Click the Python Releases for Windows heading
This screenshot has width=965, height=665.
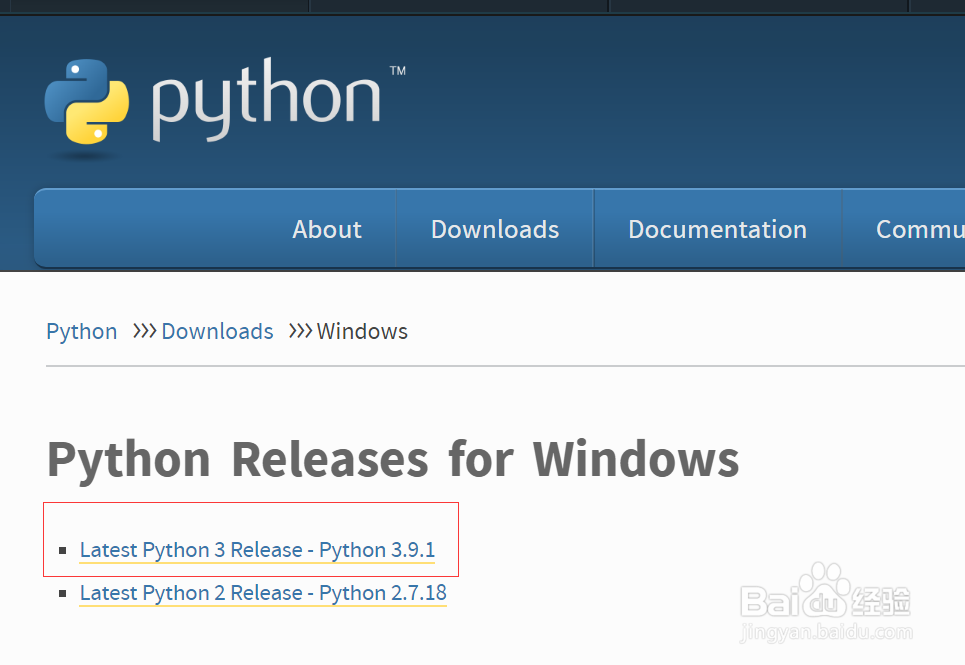(x=393, y=459)
